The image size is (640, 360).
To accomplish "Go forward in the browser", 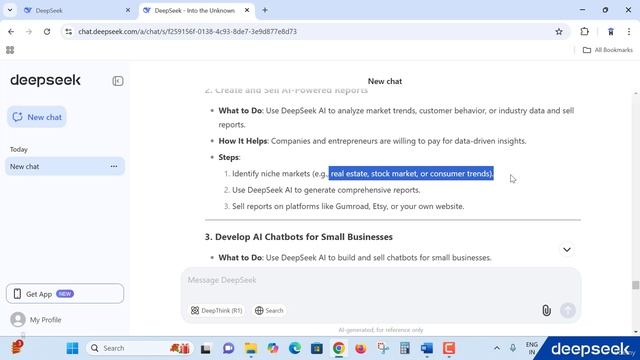I will 29,31.
